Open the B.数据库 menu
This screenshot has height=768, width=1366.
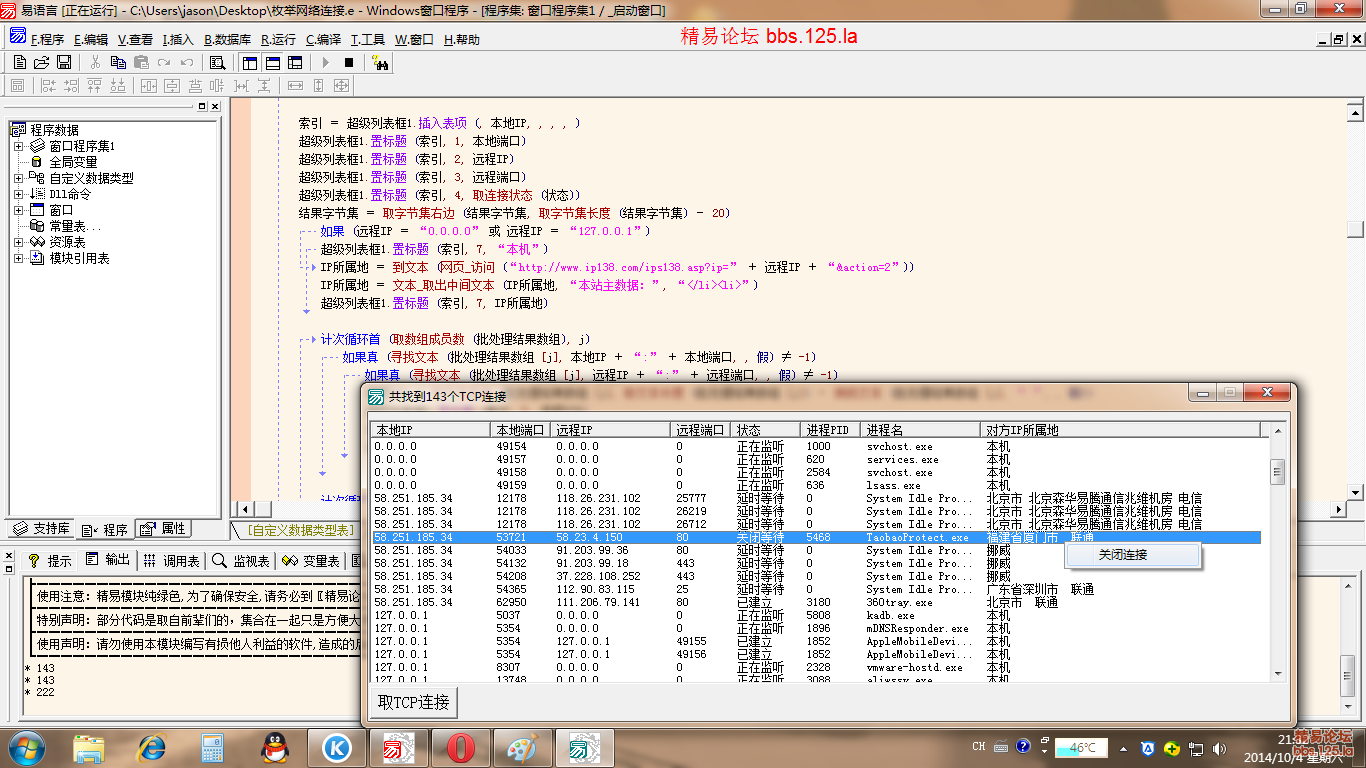227,40
